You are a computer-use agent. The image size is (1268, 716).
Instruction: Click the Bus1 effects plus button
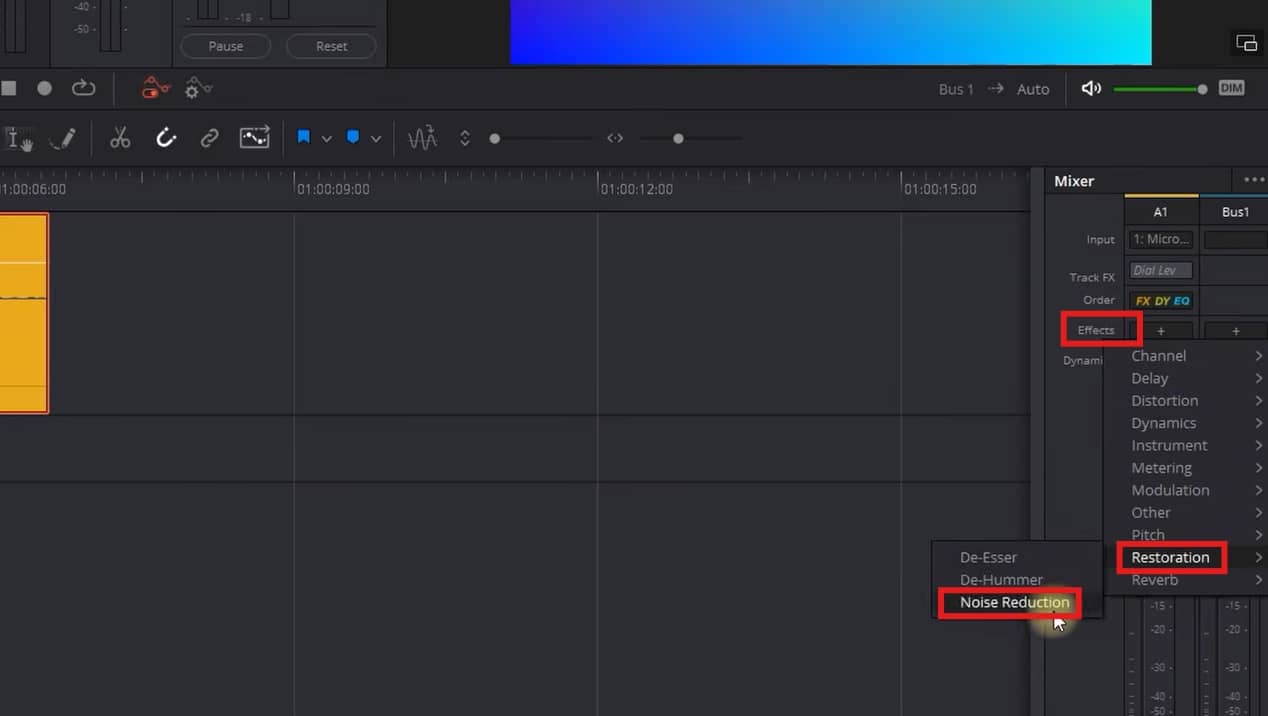coord(1236,330)
